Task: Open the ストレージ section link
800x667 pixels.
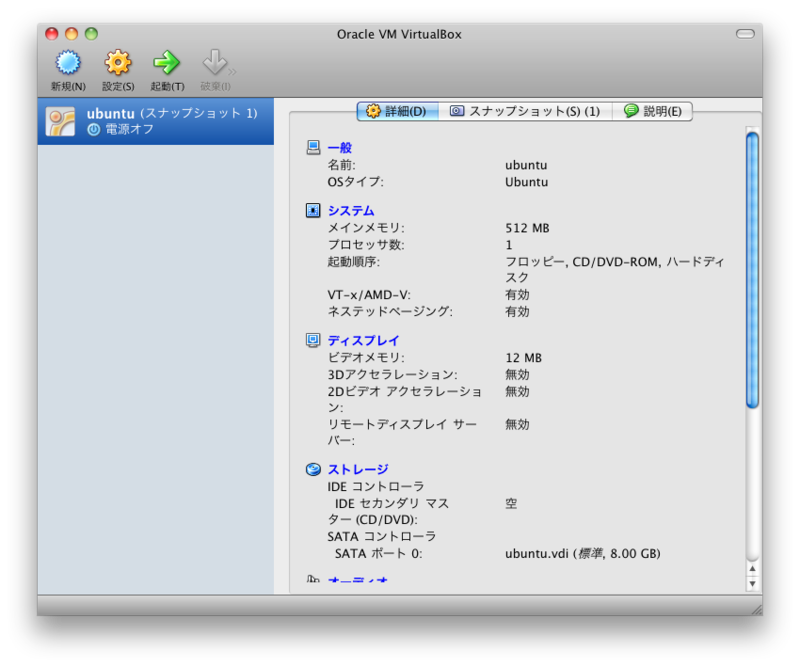Action: point(358,470)
